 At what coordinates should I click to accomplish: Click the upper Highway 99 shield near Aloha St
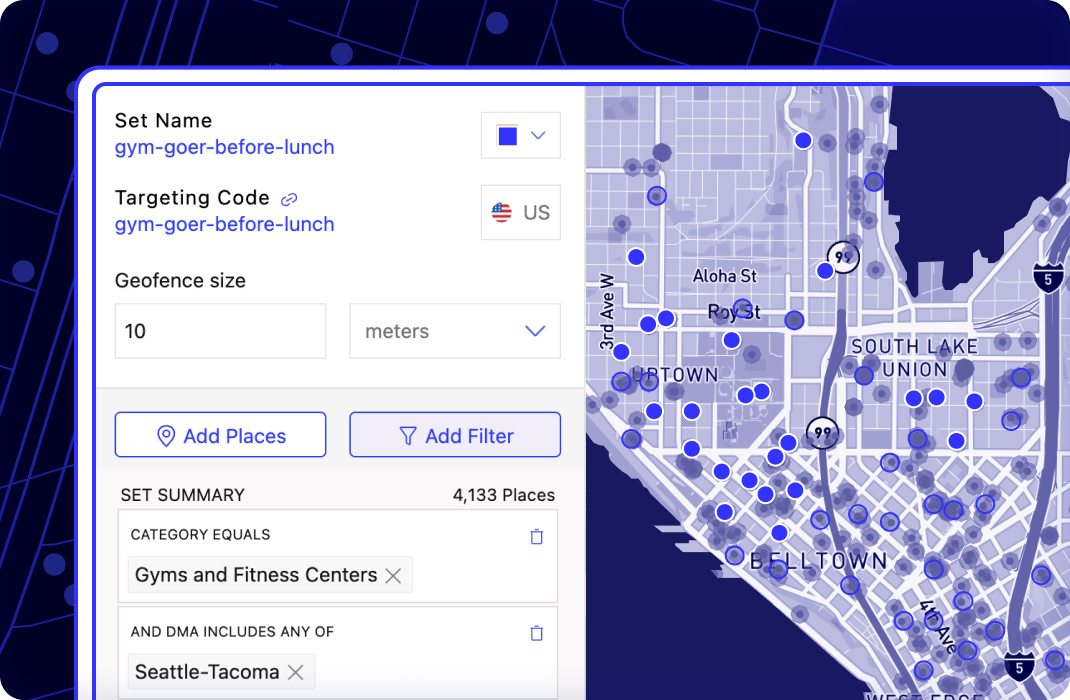pos(843,257)
